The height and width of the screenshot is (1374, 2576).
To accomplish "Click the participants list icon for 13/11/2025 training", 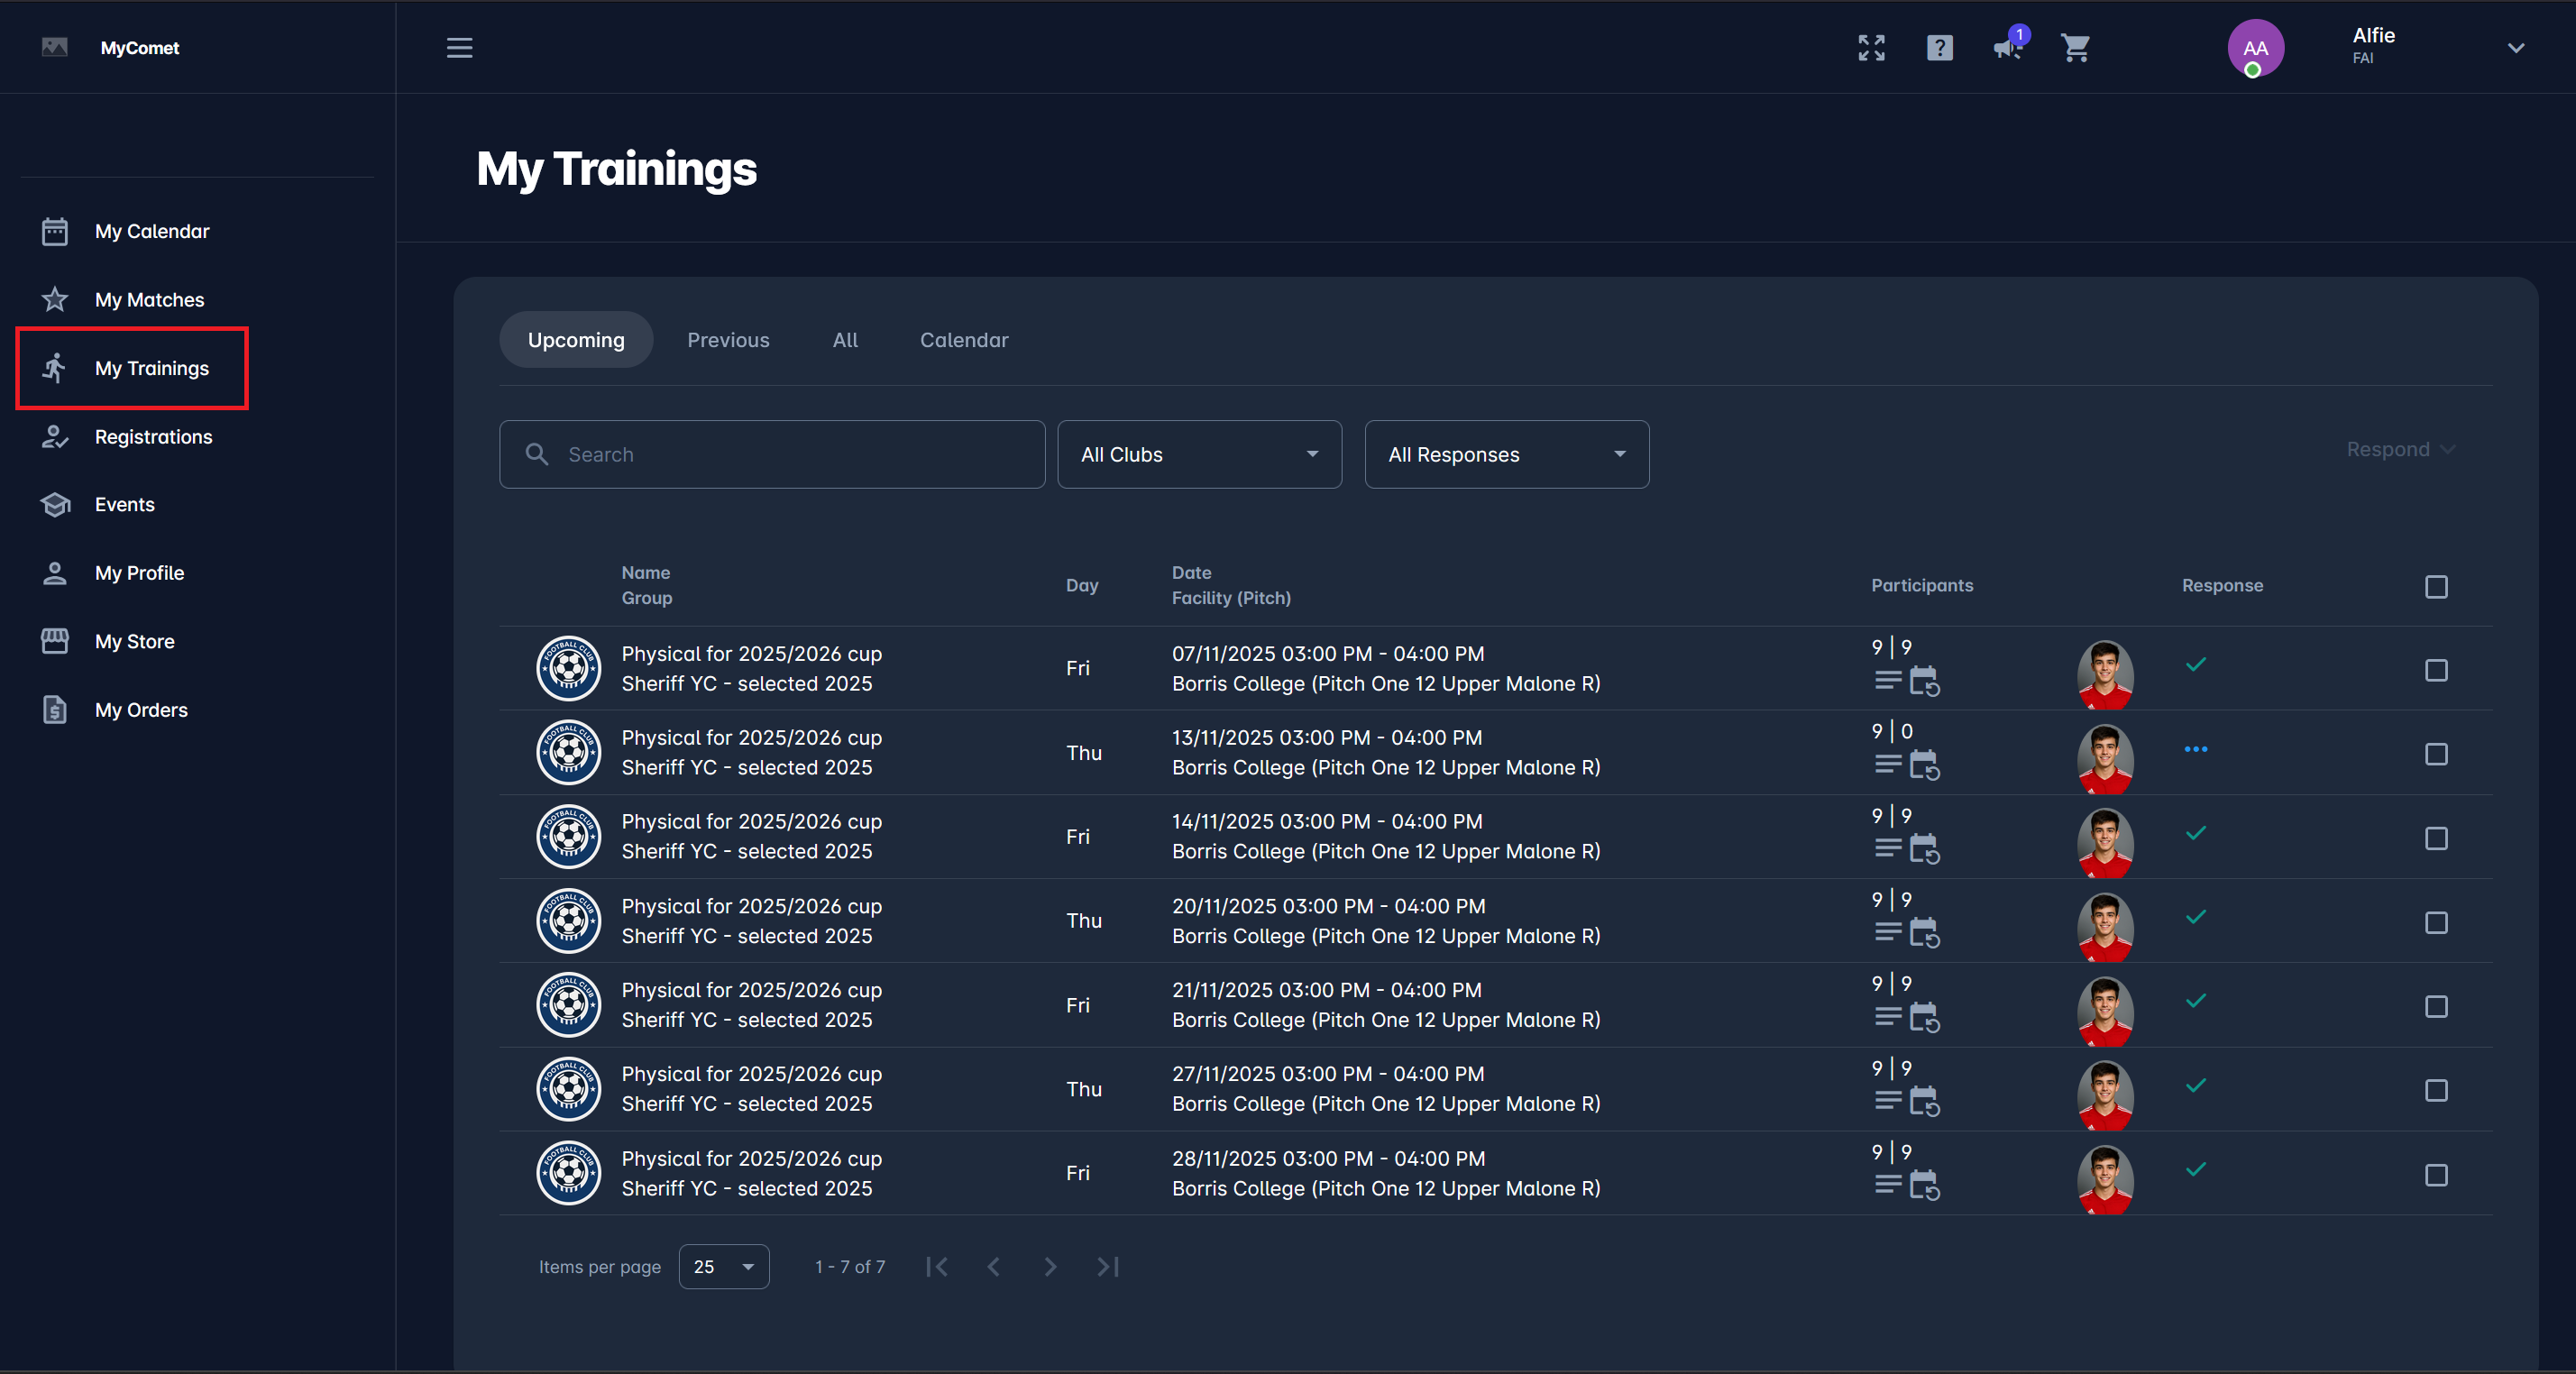I will [1888, 765].
